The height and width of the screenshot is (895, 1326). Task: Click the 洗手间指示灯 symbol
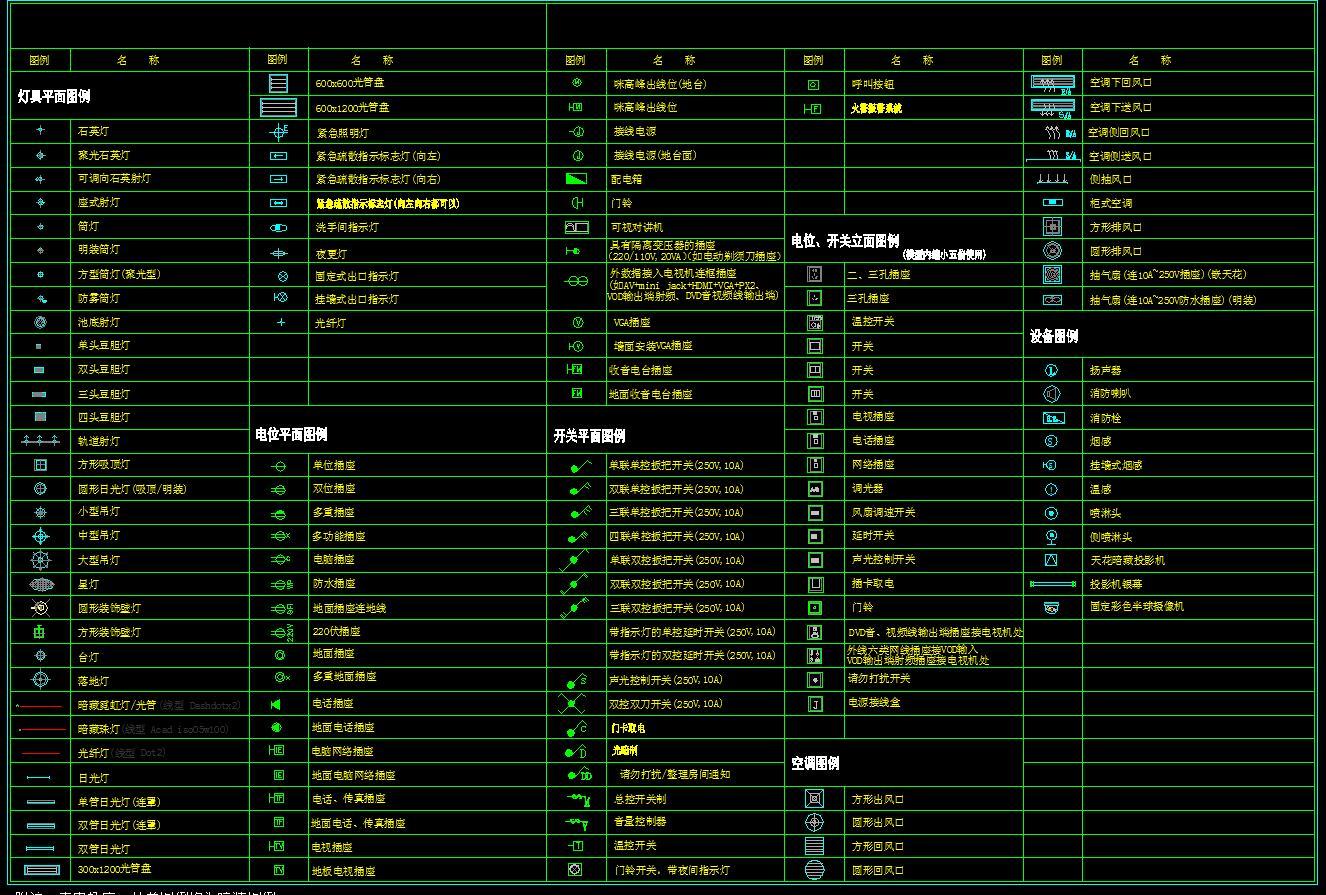pos(279,228)
